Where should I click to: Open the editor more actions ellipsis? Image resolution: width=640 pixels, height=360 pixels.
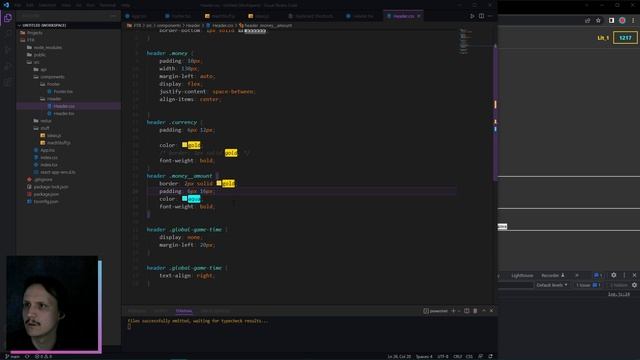490,16
